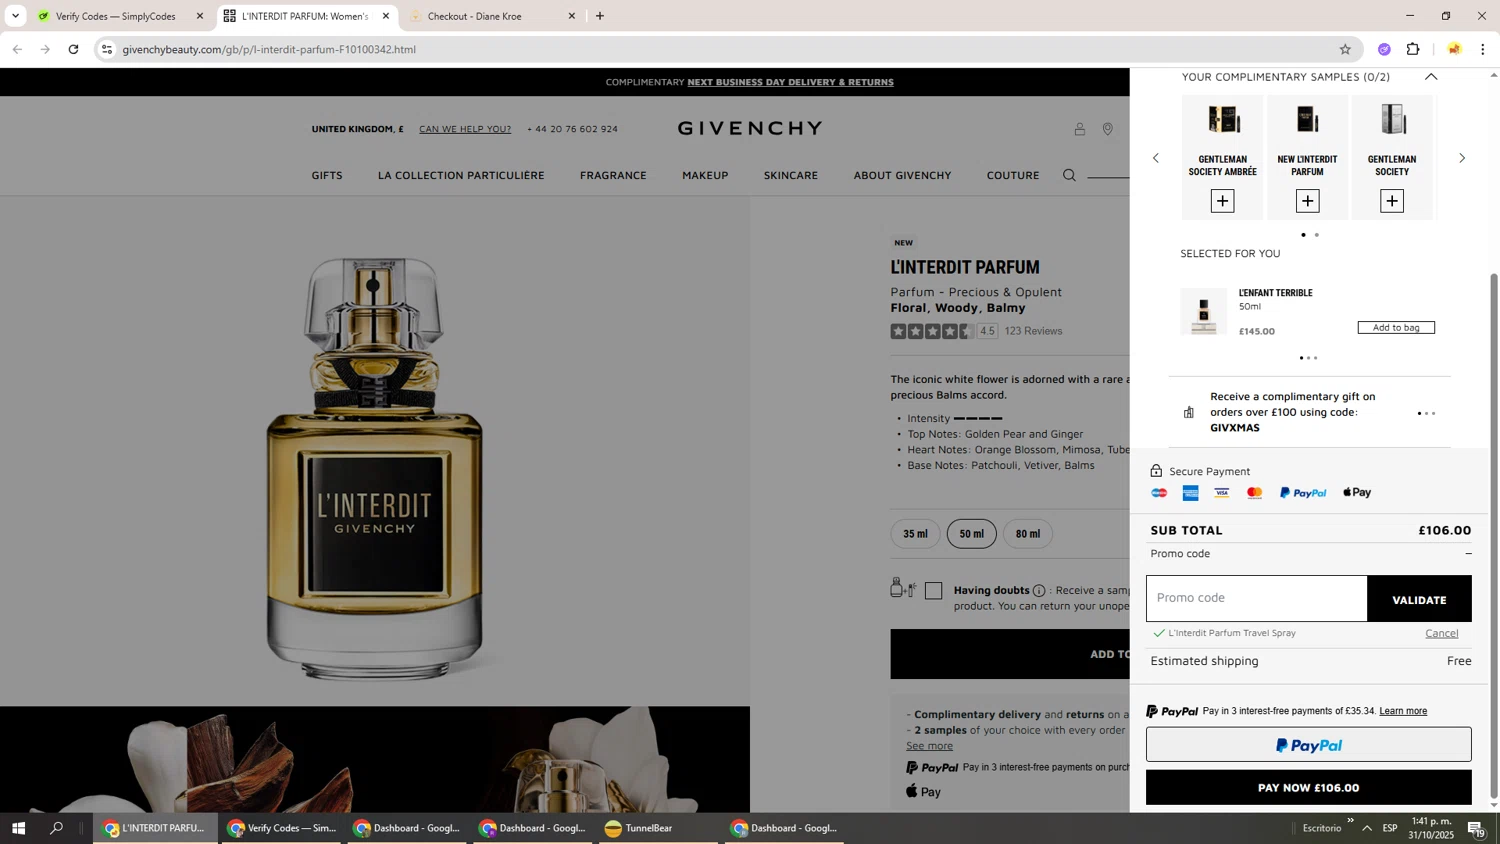
Task: Open the tab search dropdown arrow
Action: pyautogui.click(x=15, y=16)
